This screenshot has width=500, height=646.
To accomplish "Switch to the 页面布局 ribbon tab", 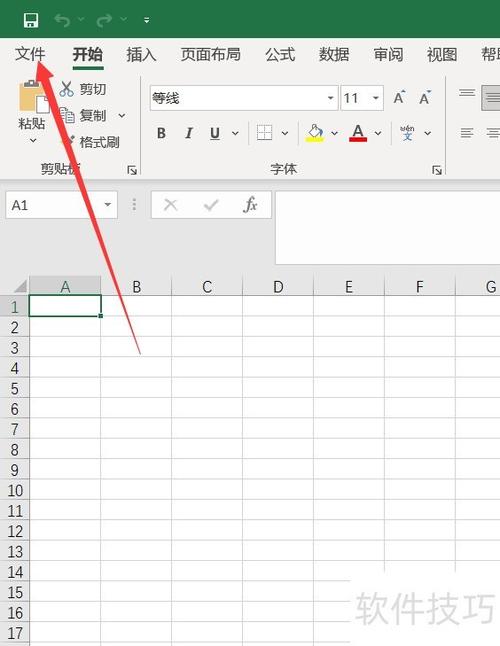I will coord(210,54).
